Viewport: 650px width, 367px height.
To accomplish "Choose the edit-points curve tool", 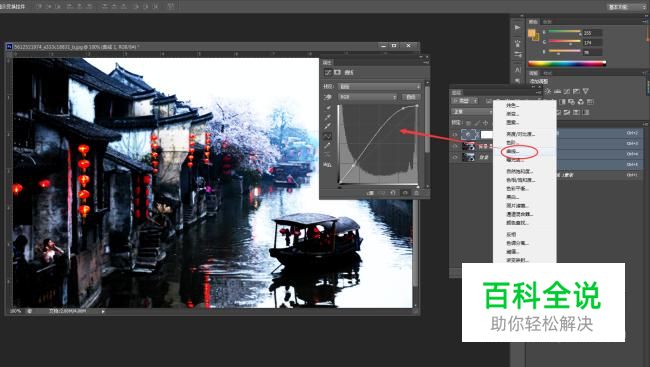I will pos(327,136).
